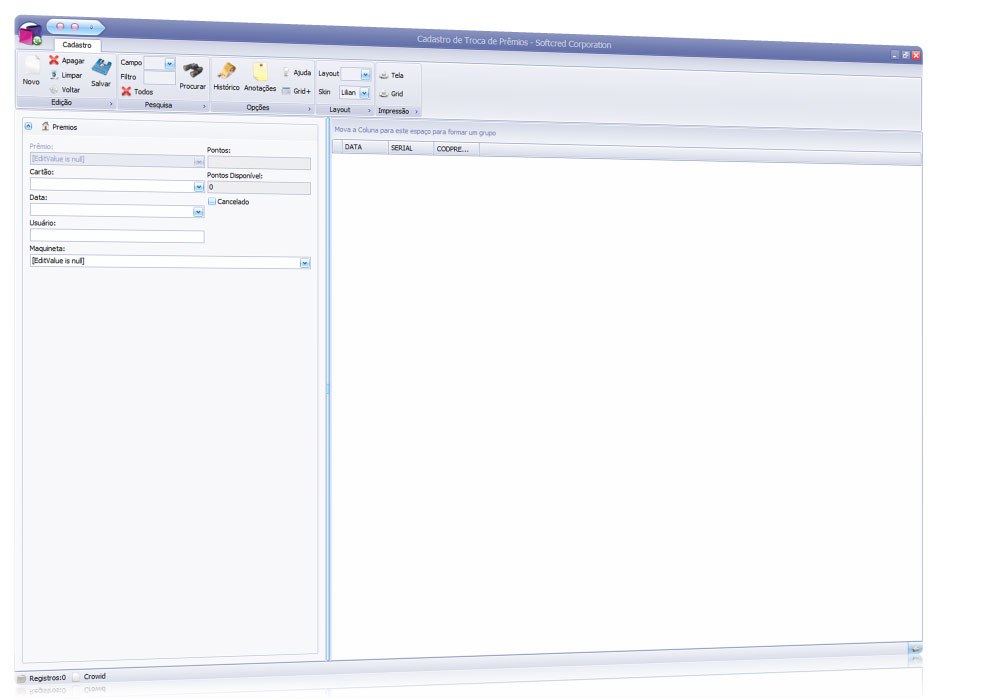The image size is (982, 700).
Task: Click the Novo blank page icon
Action: [x=31, y=65]
